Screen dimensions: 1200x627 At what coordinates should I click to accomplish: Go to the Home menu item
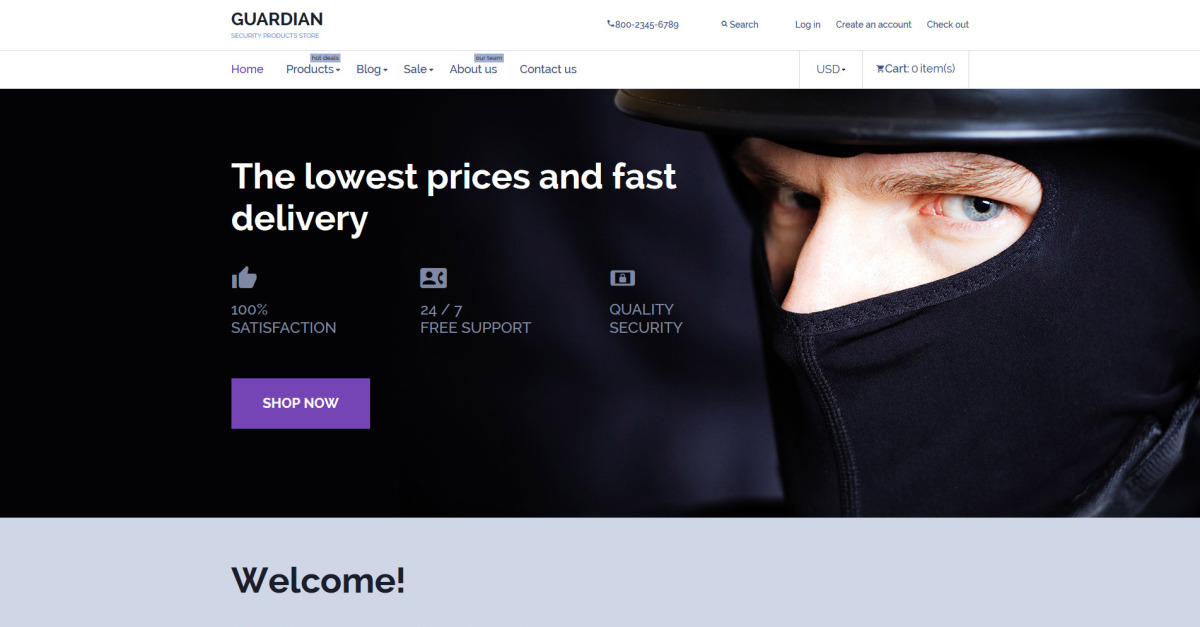(x=247, y=69)
